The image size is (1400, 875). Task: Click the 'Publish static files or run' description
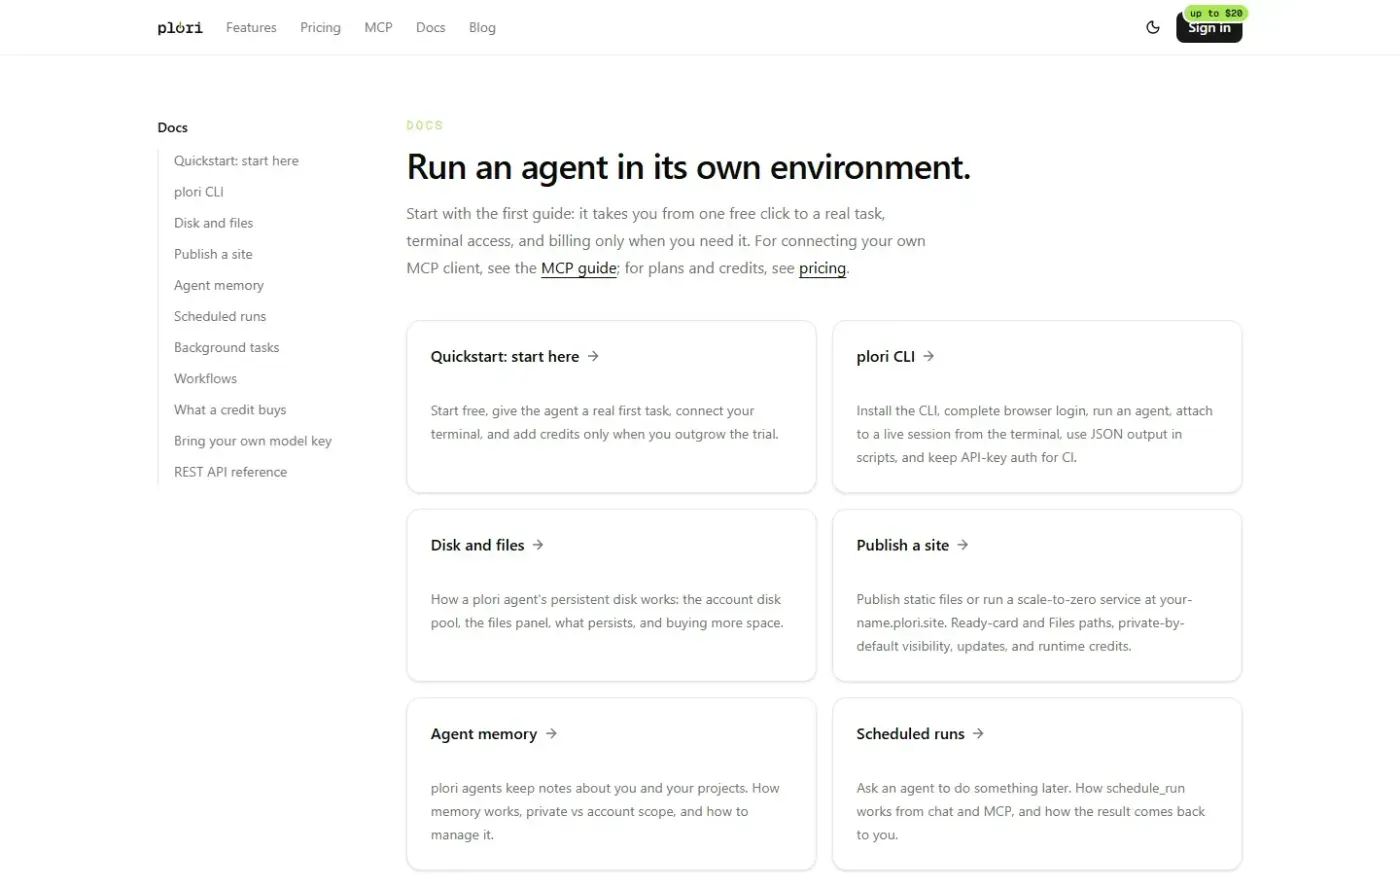point(1024,623)
